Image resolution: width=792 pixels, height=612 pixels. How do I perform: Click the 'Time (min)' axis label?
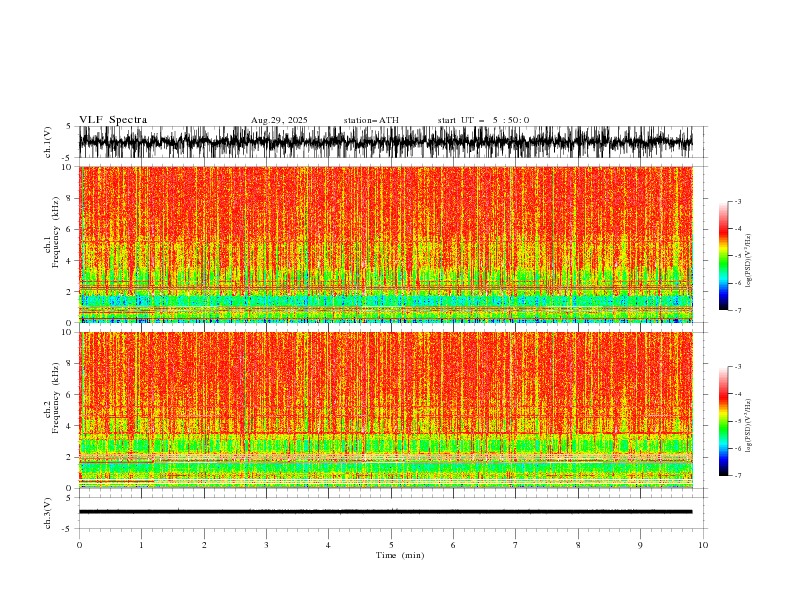coord(400,555)
